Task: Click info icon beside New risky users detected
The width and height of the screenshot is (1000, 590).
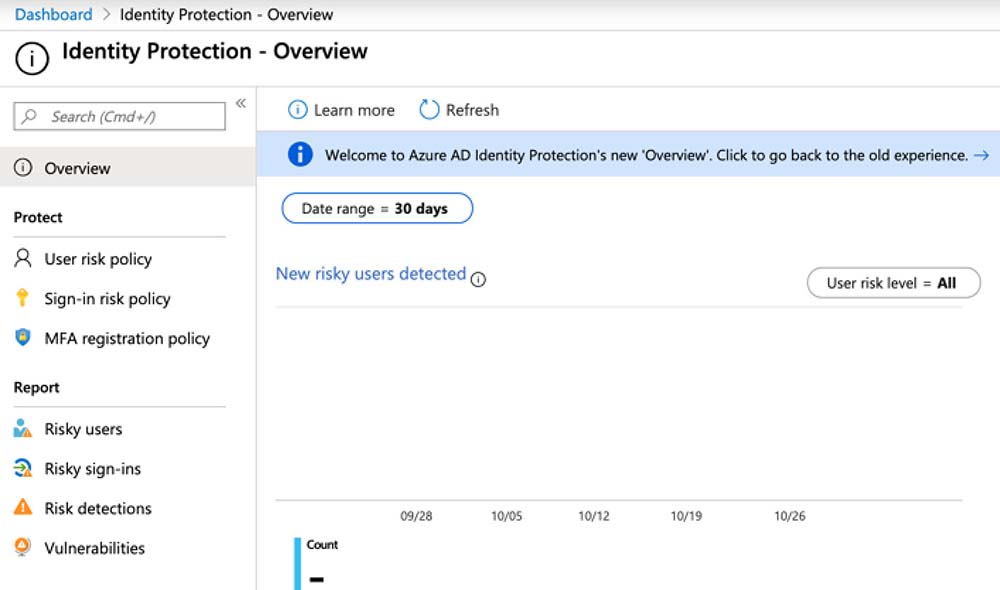Action: tap(478, 280)
